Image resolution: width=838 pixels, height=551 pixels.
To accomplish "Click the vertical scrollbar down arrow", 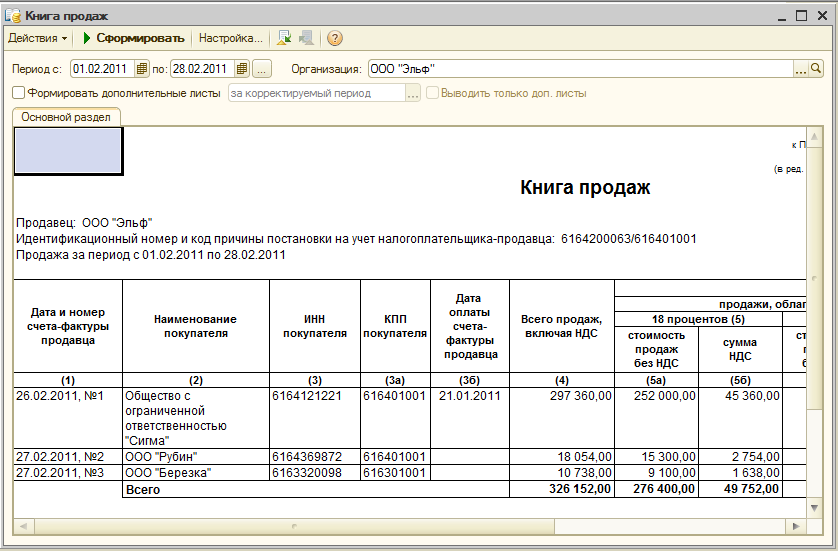I will point(814,508).
